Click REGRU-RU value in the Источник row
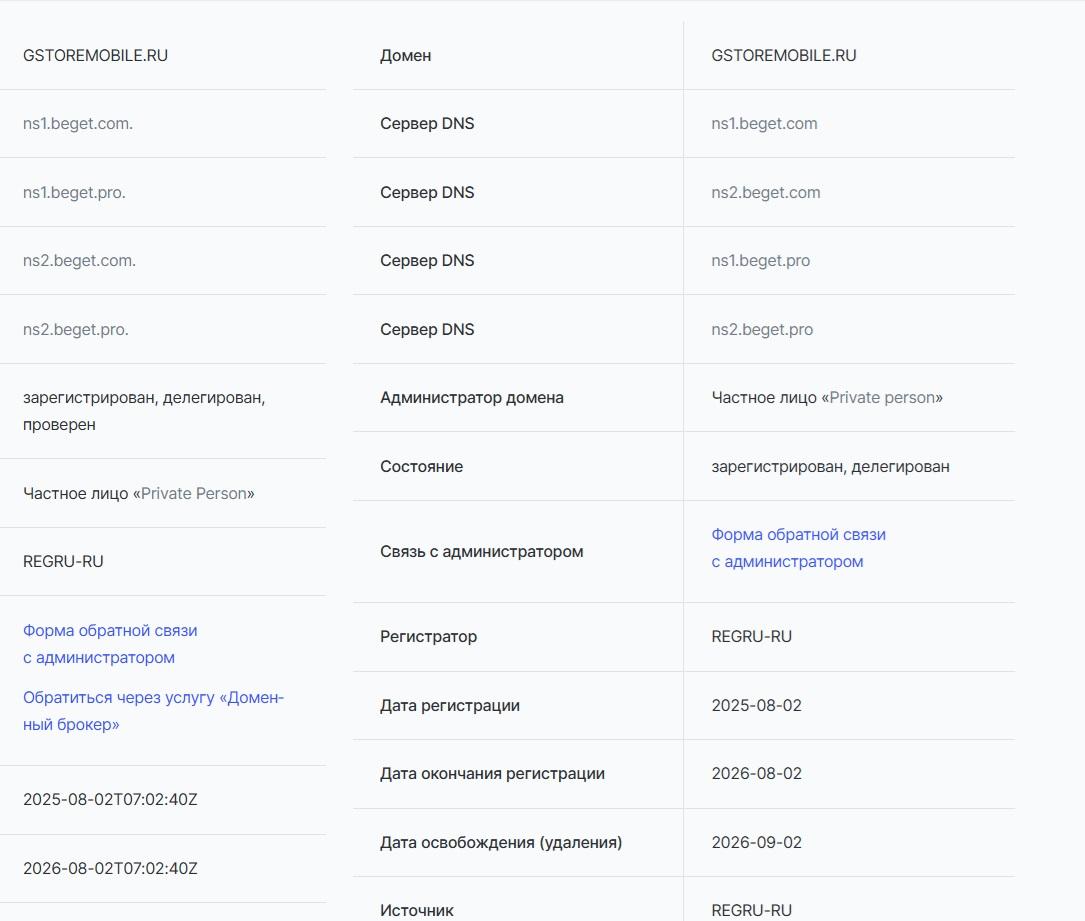Viewport: 1085px width, 921px height. pos(752,910)
